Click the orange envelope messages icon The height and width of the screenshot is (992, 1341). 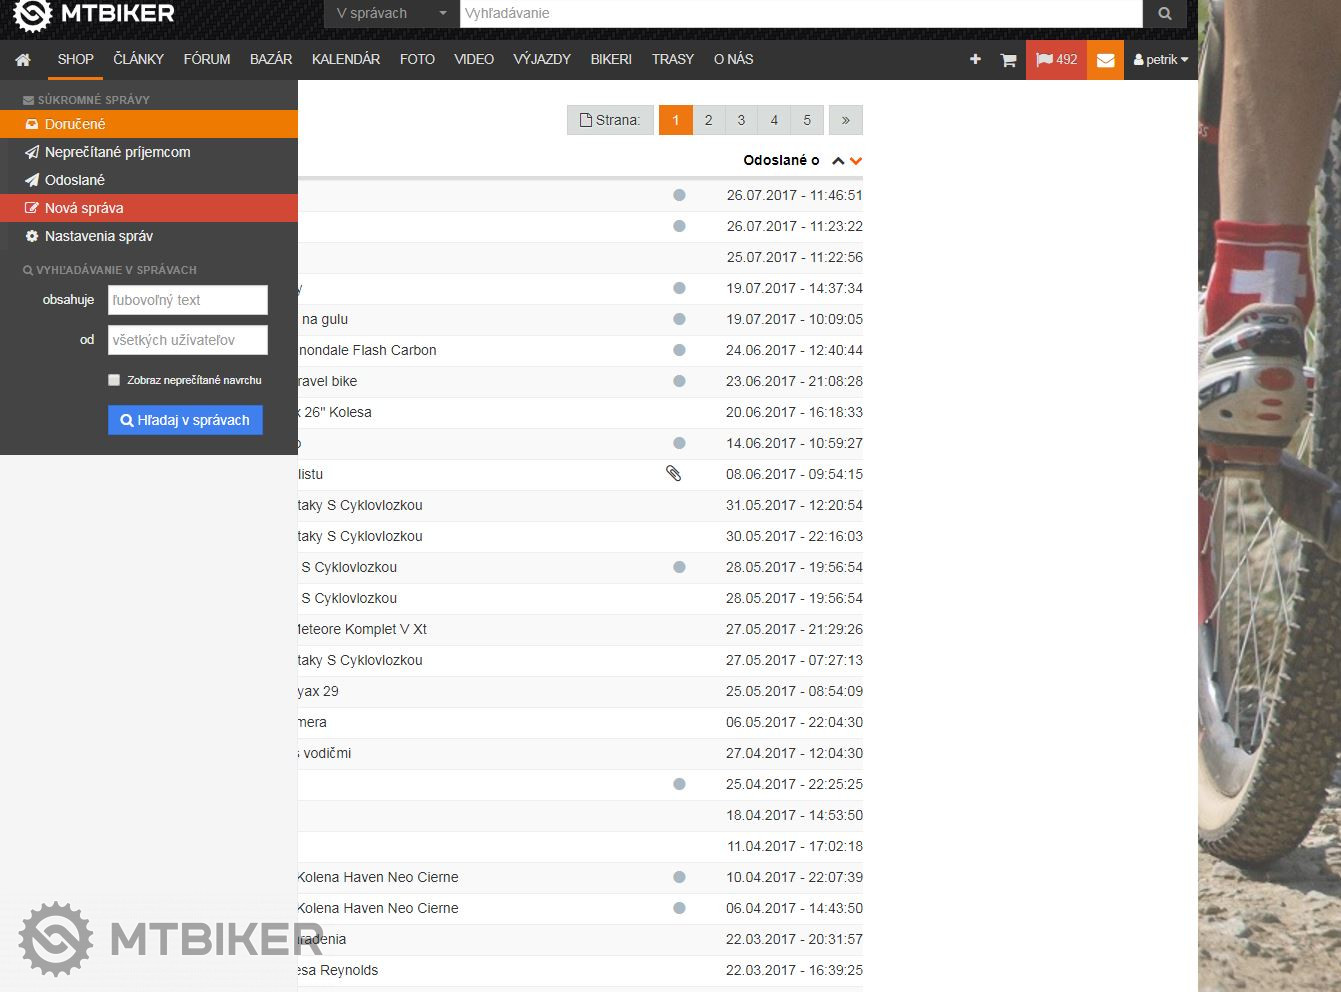pos(1105,60)
